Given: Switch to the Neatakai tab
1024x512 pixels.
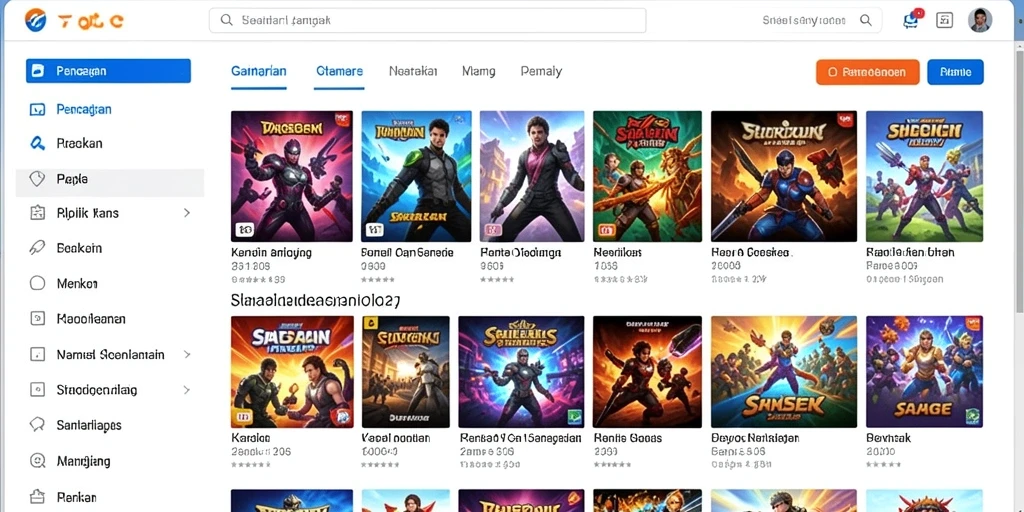Looking at the screenshot, I should 413,71.
